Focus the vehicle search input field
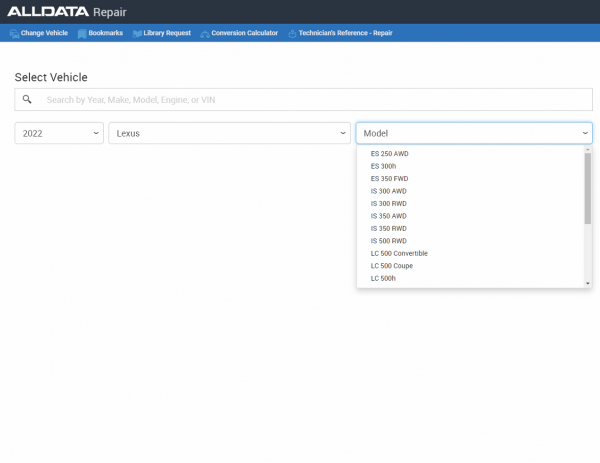 click(x=303, y=99)
